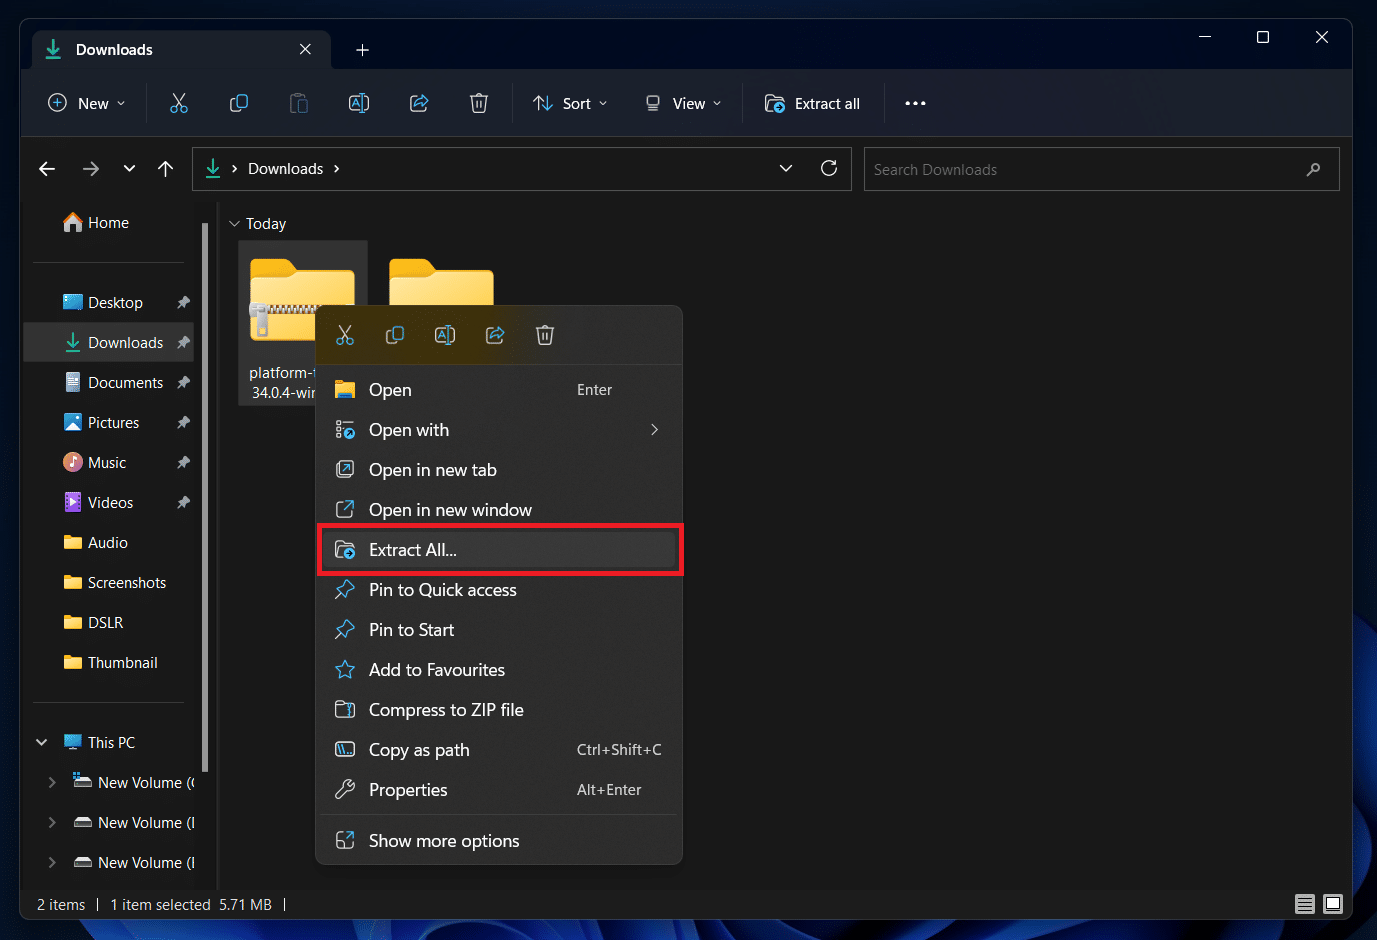This screenshot has height=940, width=1377.
Task: Click the Cut icon in the context menu
Action: [345, 335]
